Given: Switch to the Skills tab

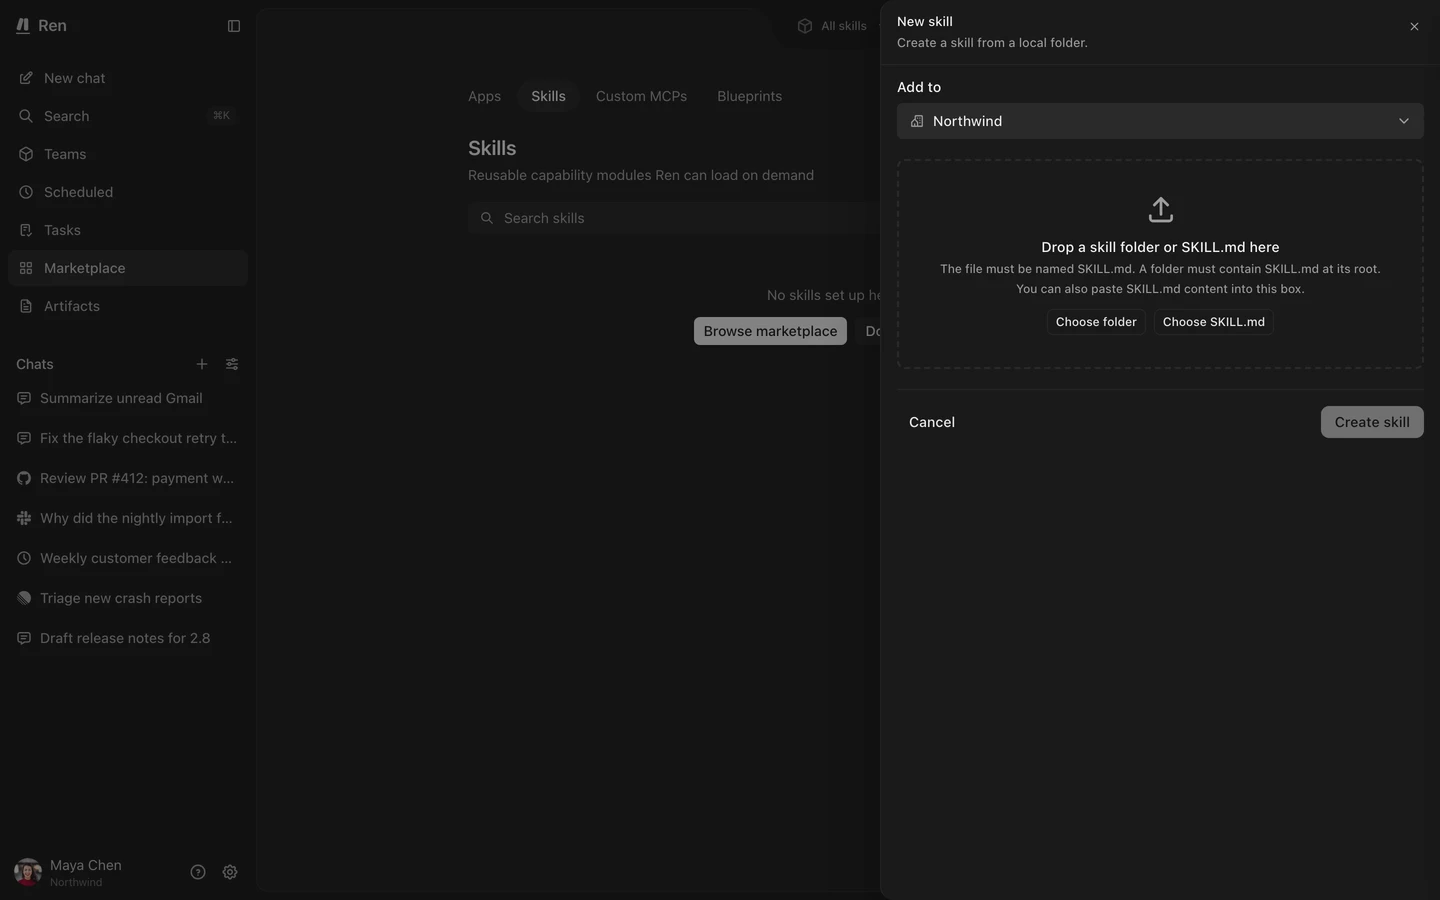Looking at the screenshot, I should (548, 96).
